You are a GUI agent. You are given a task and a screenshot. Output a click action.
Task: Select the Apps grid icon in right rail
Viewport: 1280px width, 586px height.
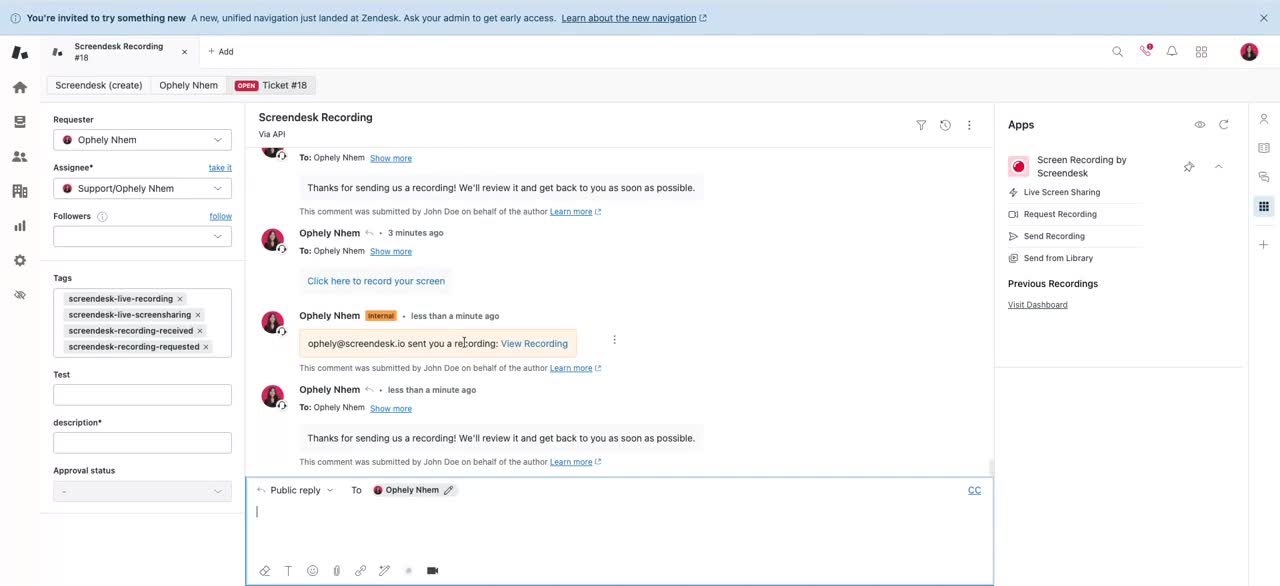point(1264,206)
